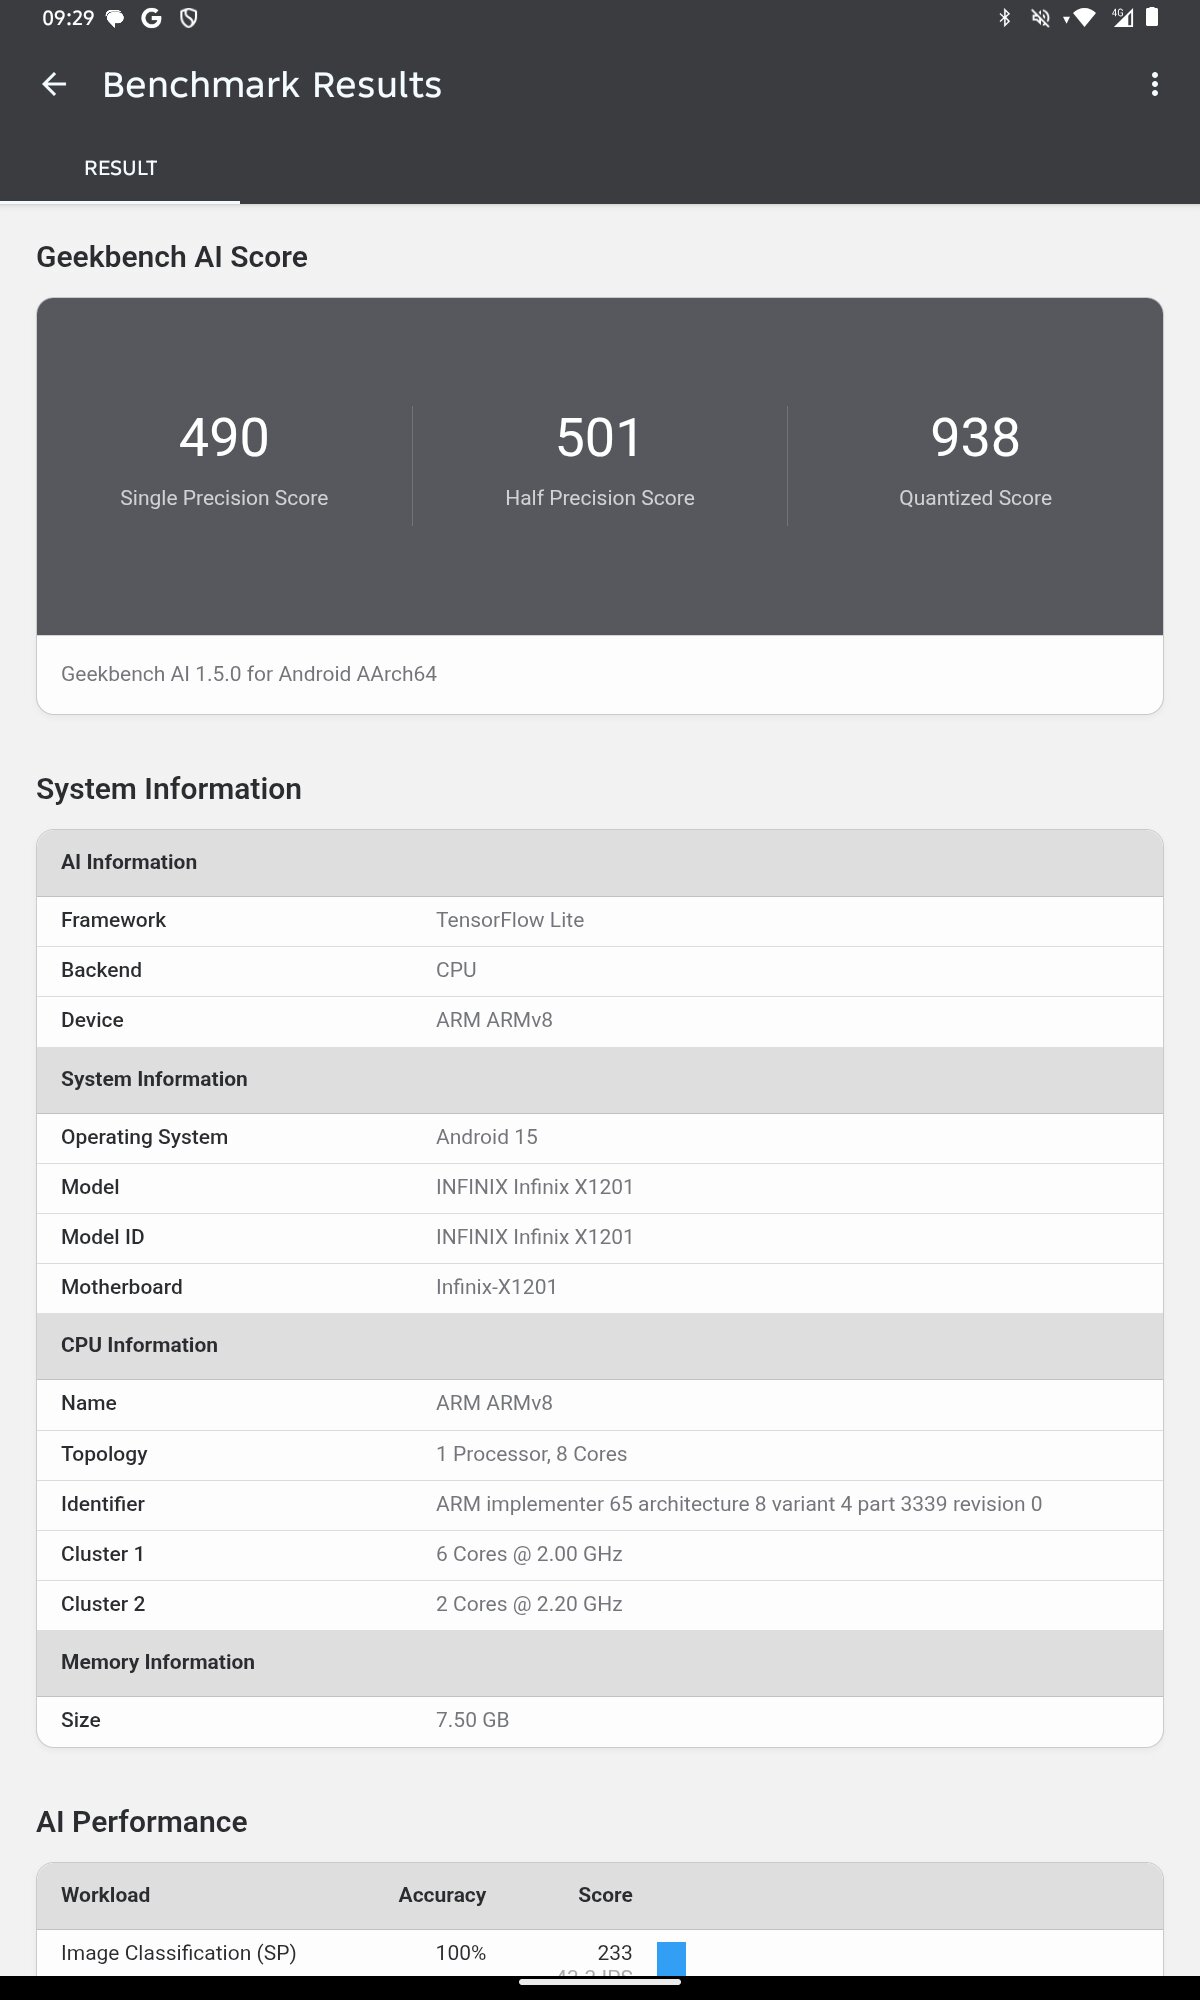Select the Framework TensorFlow Lite row
The width and height of the screenshot is (1200, 2000).
(600, 920)
